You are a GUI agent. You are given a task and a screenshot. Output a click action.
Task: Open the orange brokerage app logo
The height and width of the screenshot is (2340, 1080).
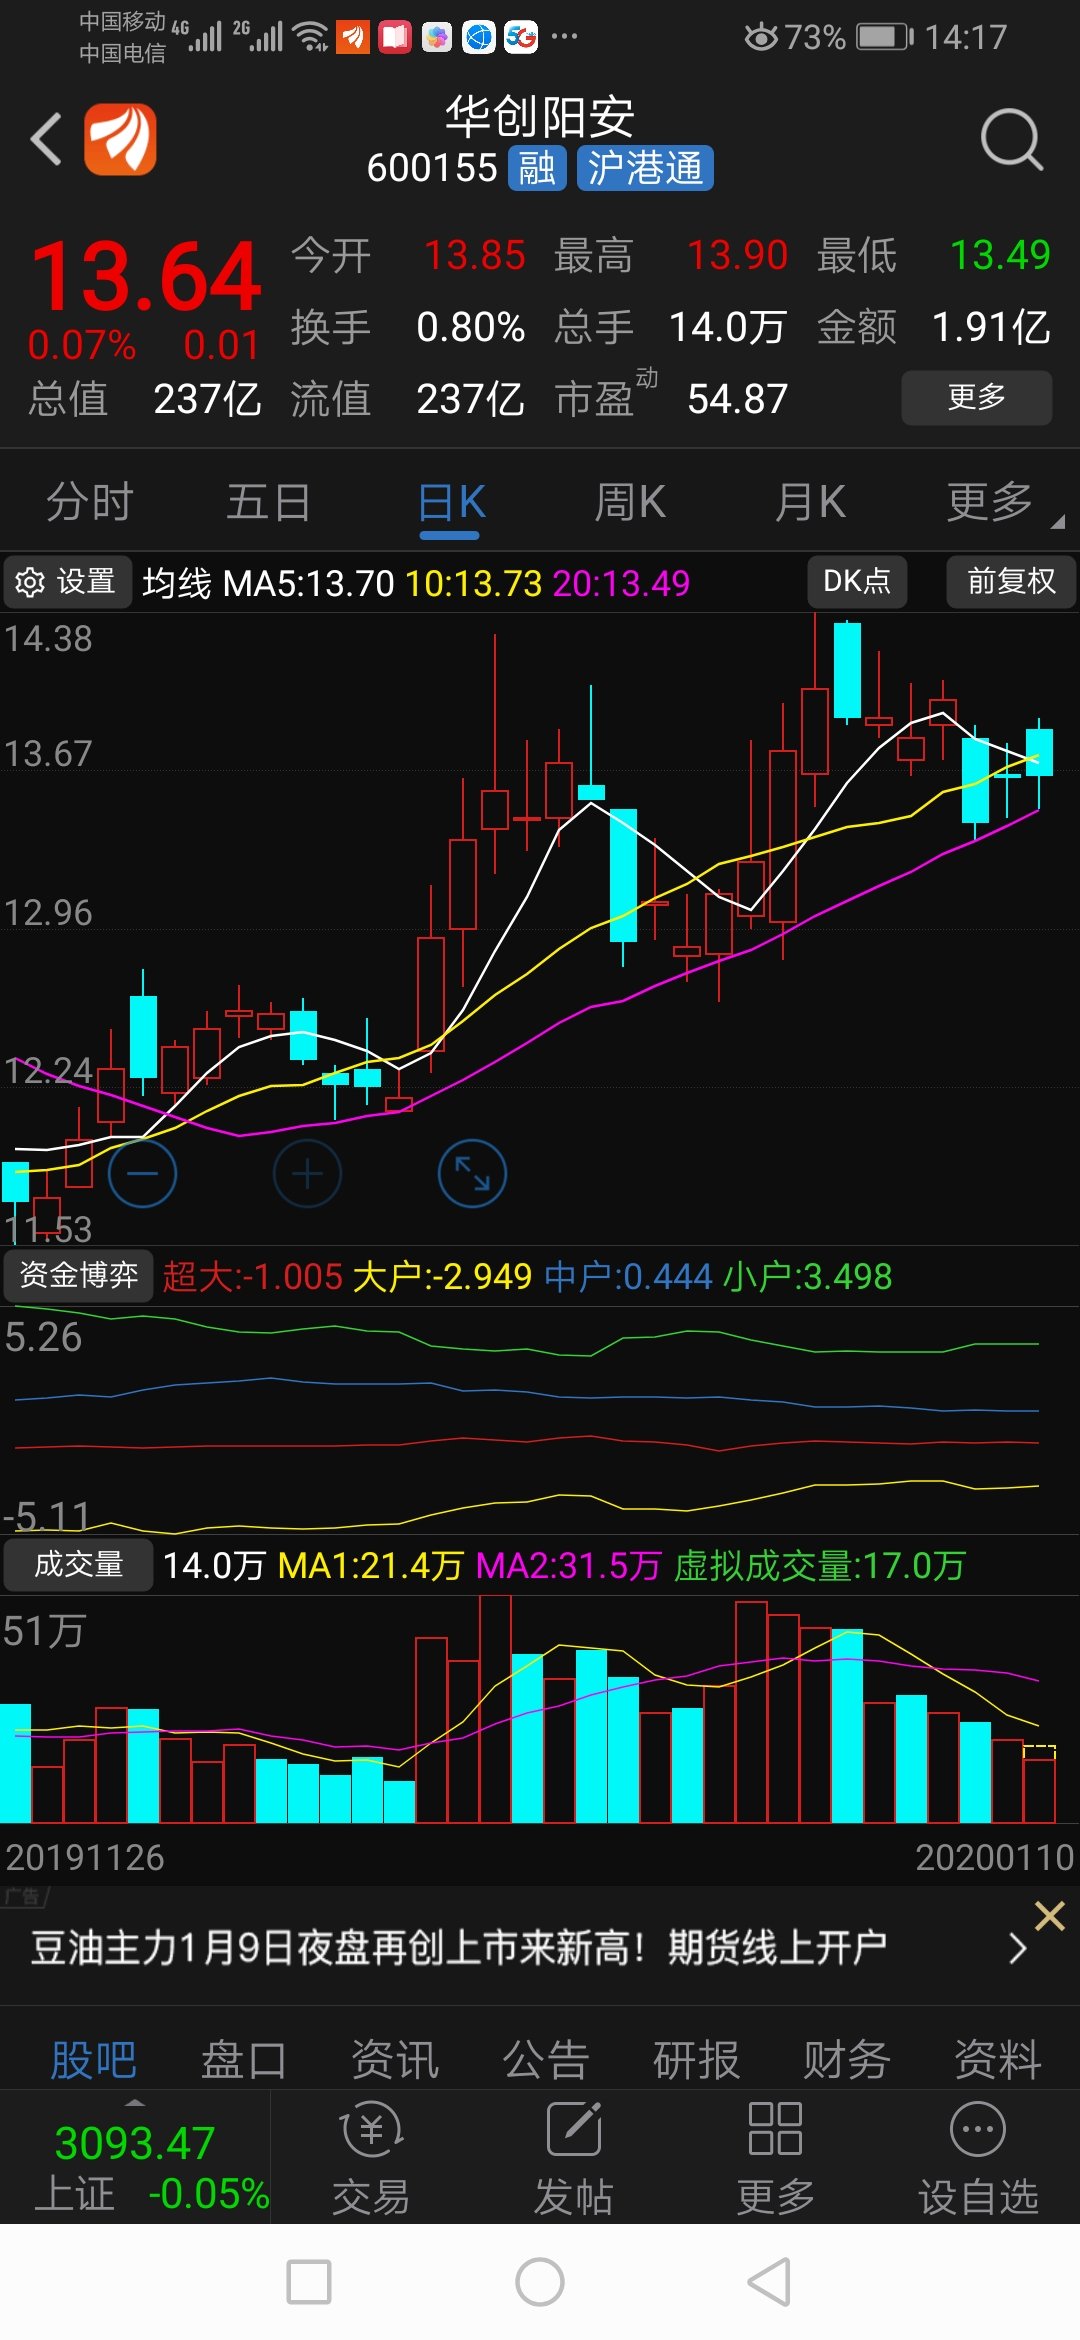tap(120, 139)
